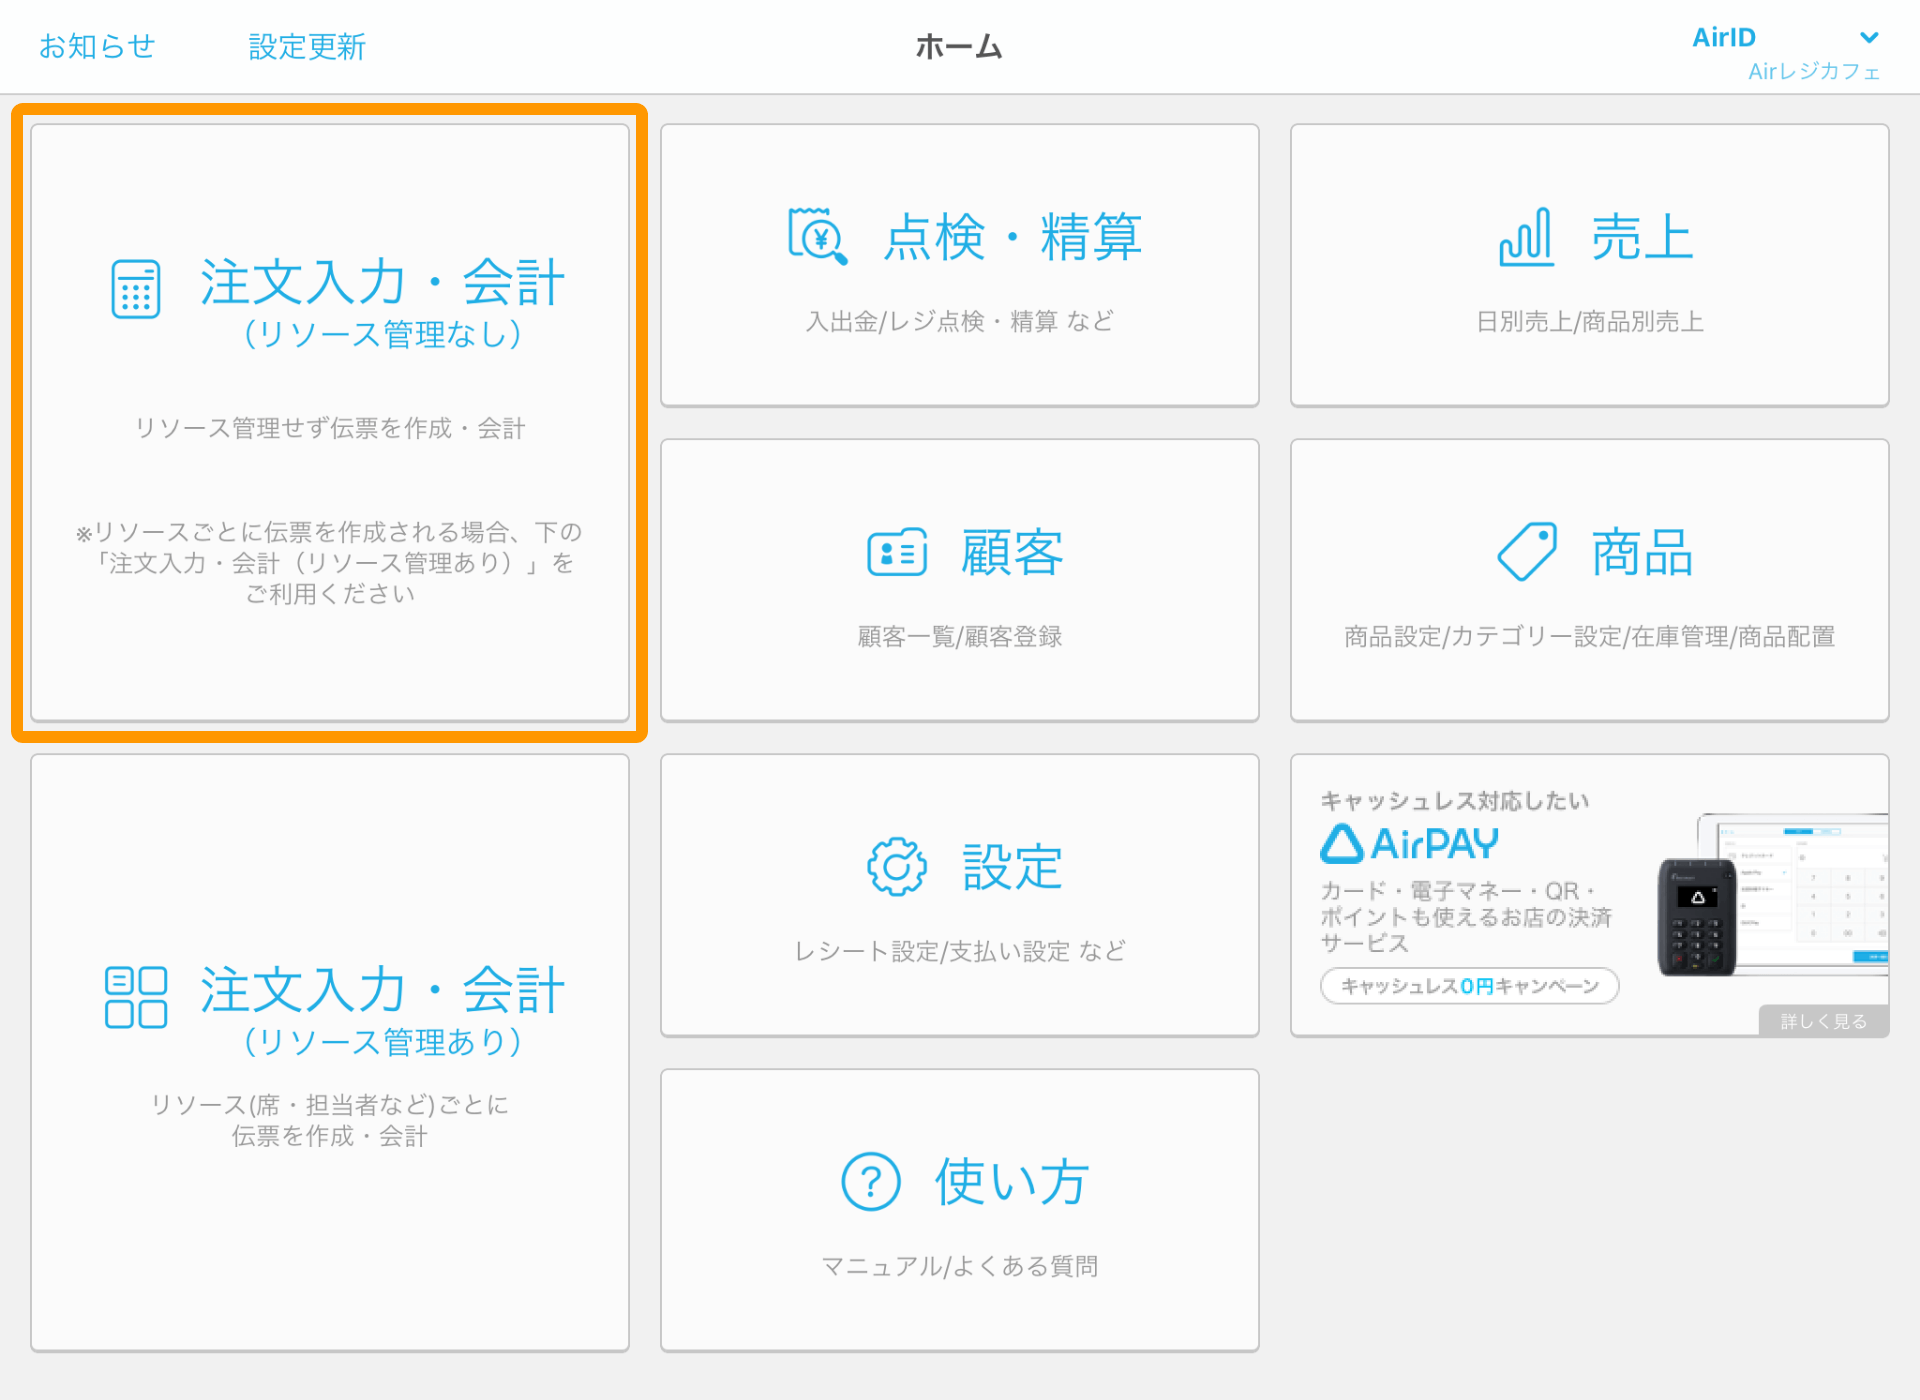Click the bar chart icon for 売上
The image size is (1920, 1400).
[1526, 237]
